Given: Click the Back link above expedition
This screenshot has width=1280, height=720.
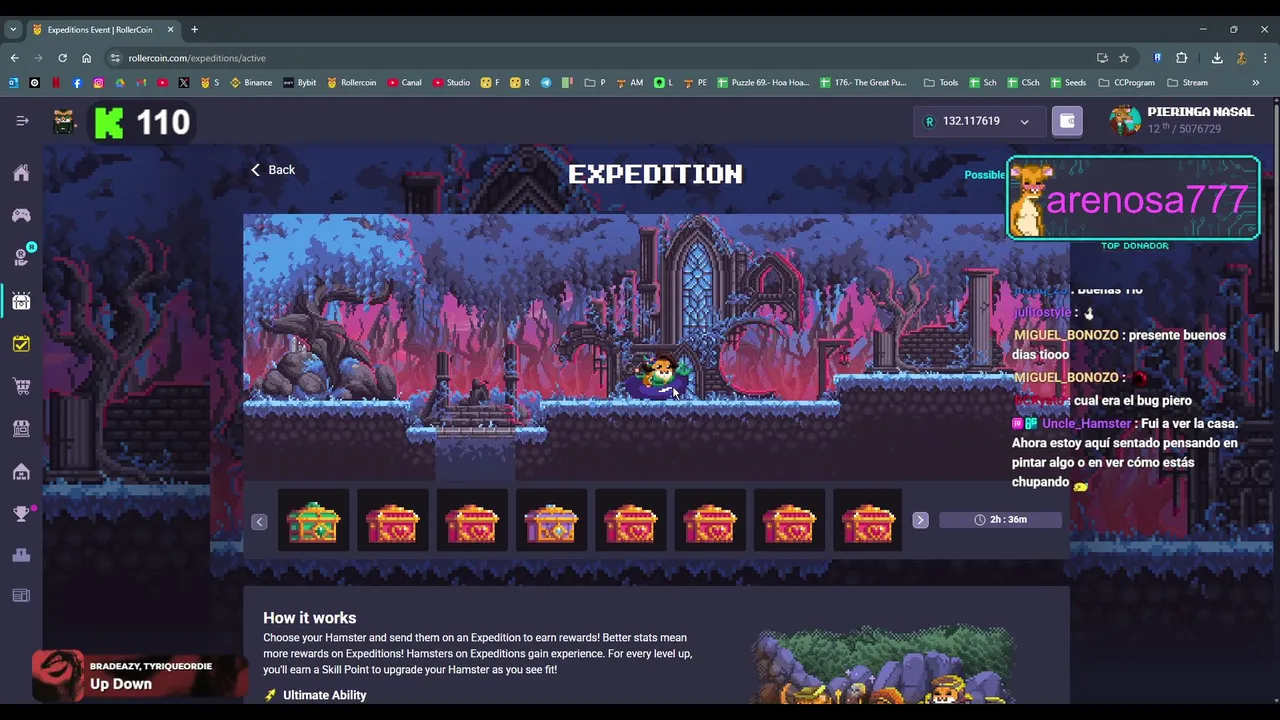Looking at the screenshot, I should click(273, 170).
